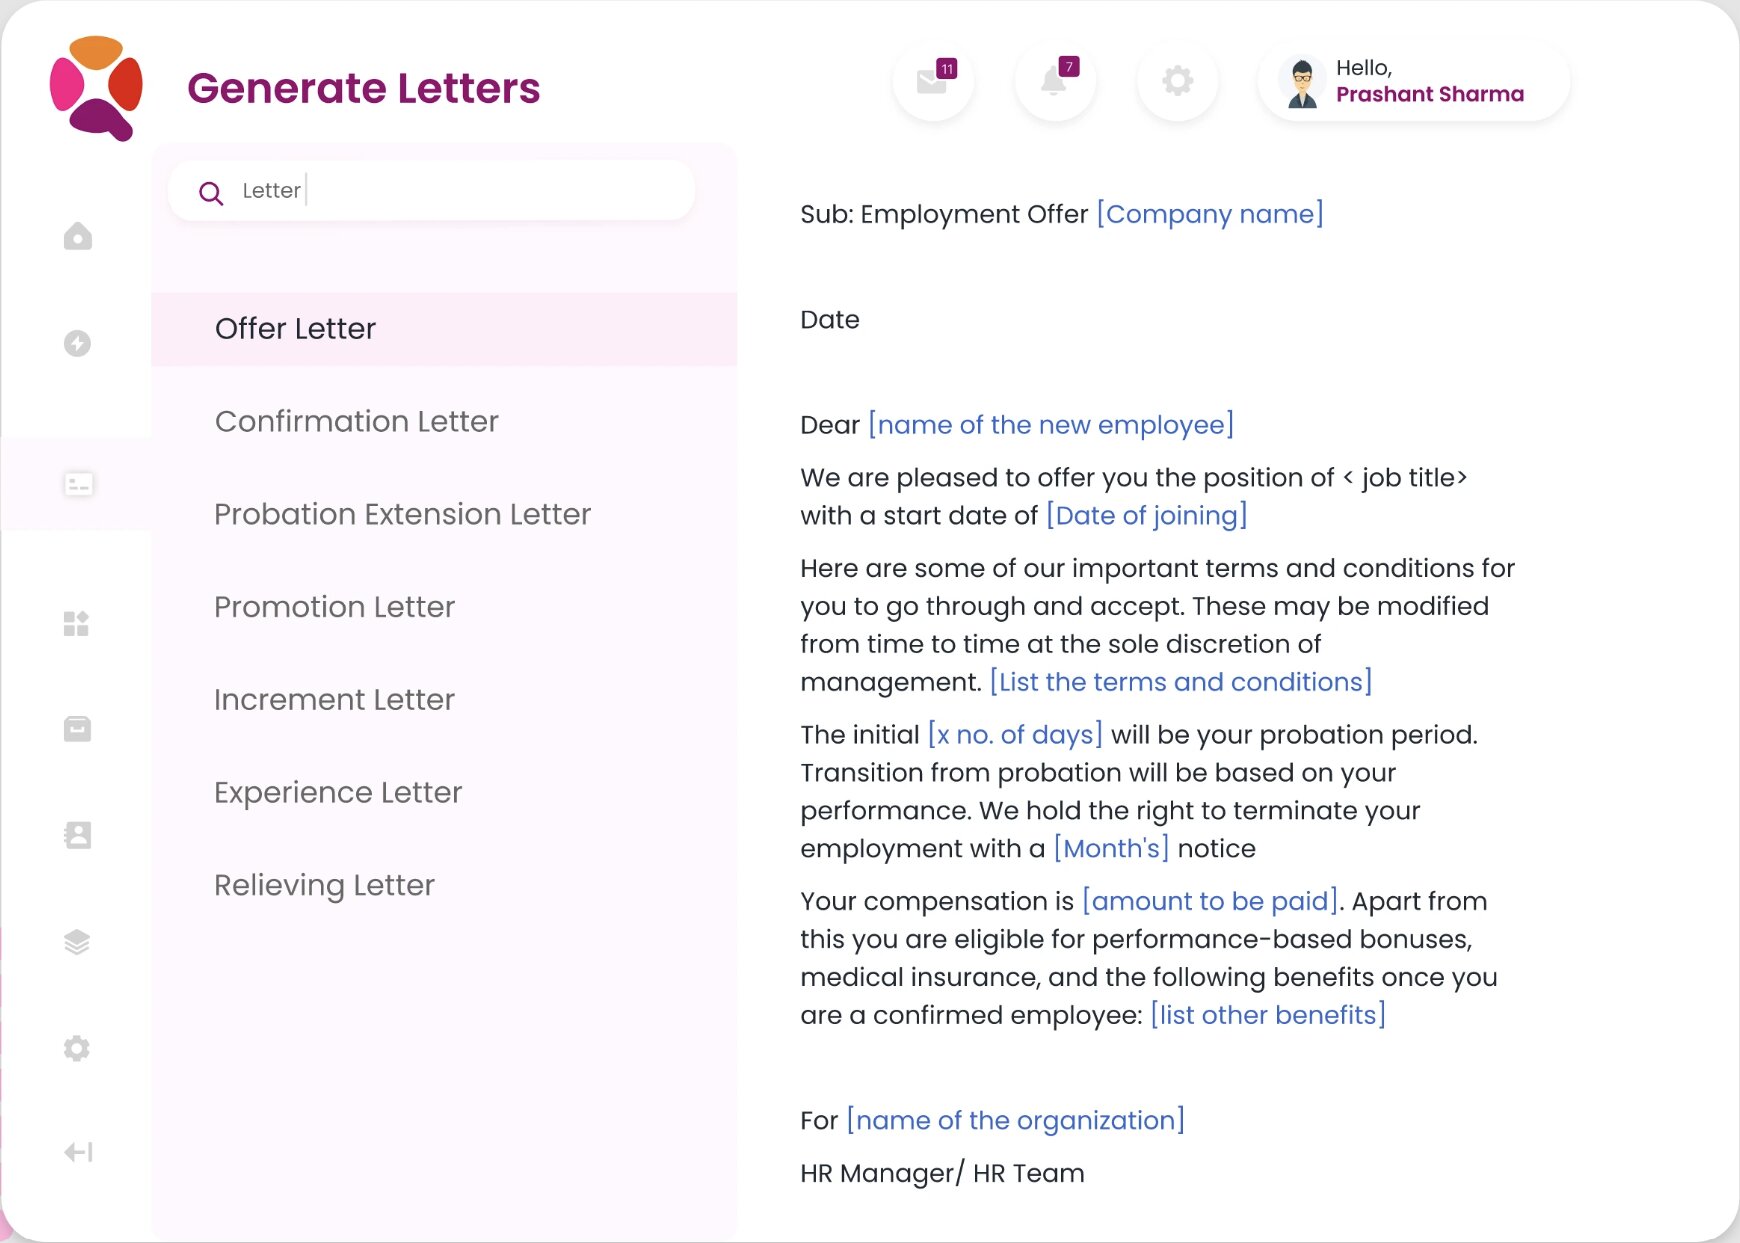Viewport: 1740px width, 1243px height.
Task: Click the search magnifier icon
Action: tap(211, 193)
